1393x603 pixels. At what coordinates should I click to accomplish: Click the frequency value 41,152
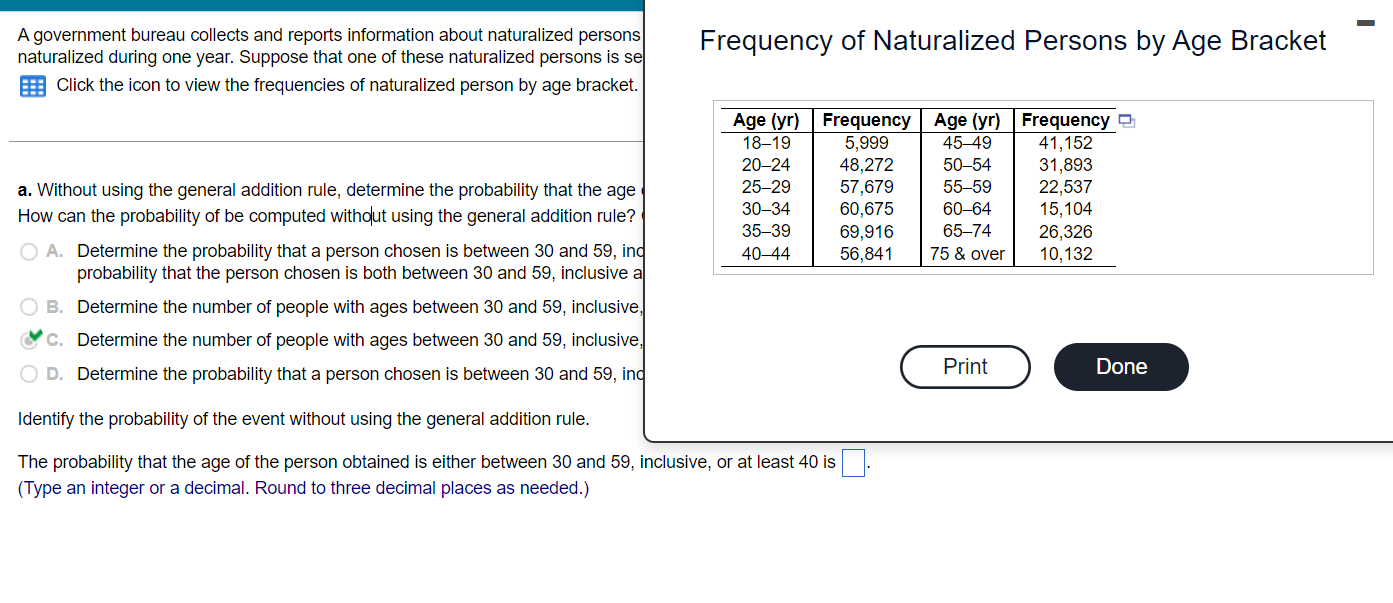point(1066,143)
